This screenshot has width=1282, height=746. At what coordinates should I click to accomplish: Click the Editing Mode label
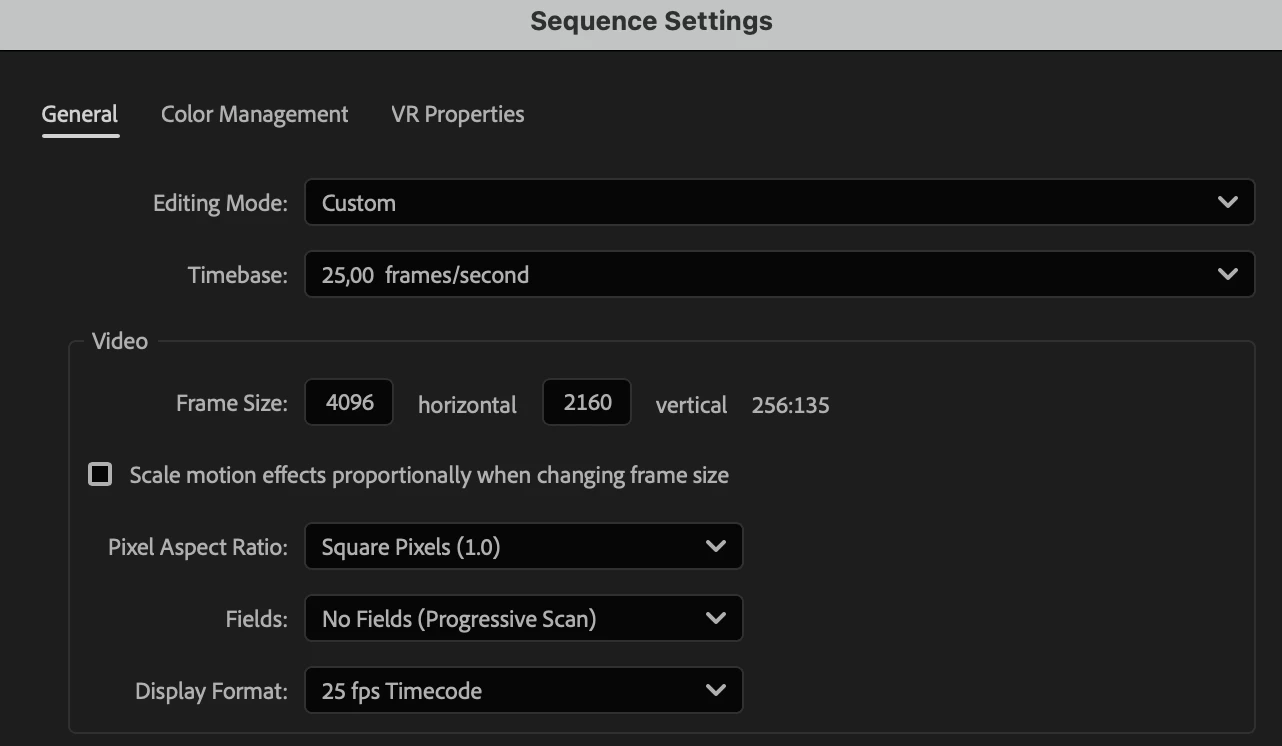pos(220,204)
